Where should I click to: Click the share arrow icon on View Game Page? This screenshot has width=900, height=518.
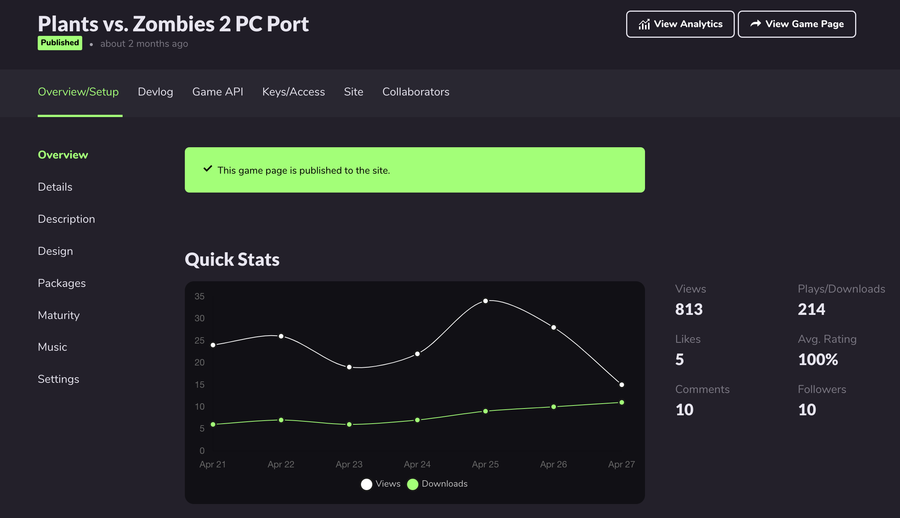[x=755, y=24]
